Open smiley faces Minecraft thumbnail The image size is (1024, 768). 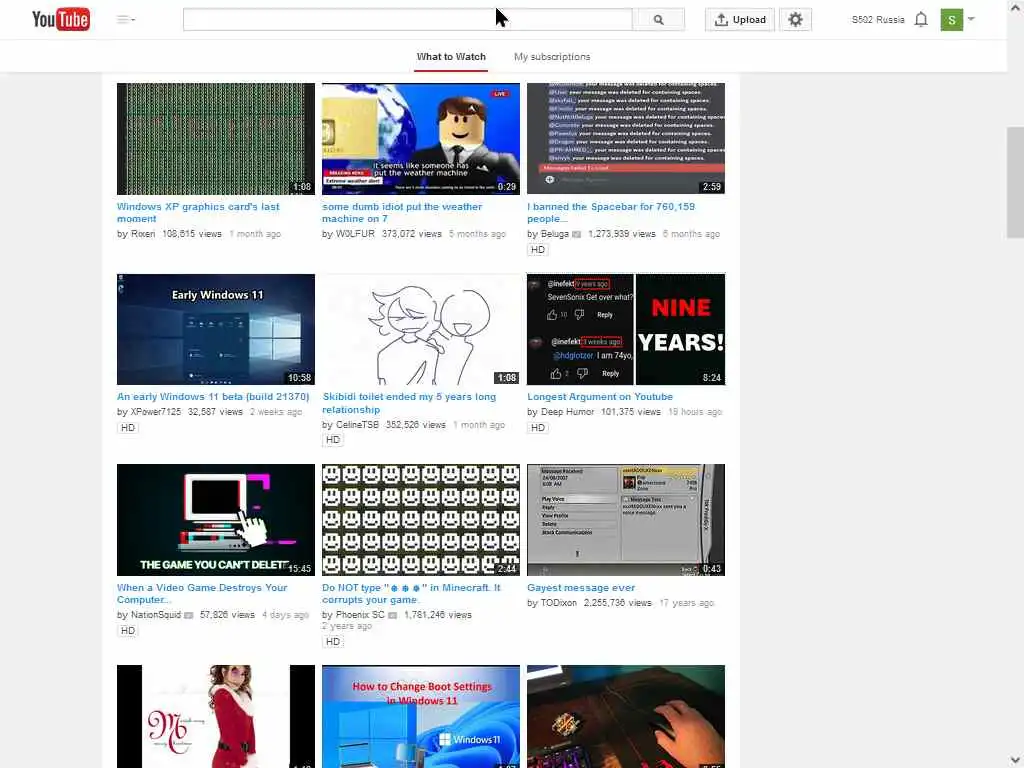pyautogui.click(x=421, y=520)
